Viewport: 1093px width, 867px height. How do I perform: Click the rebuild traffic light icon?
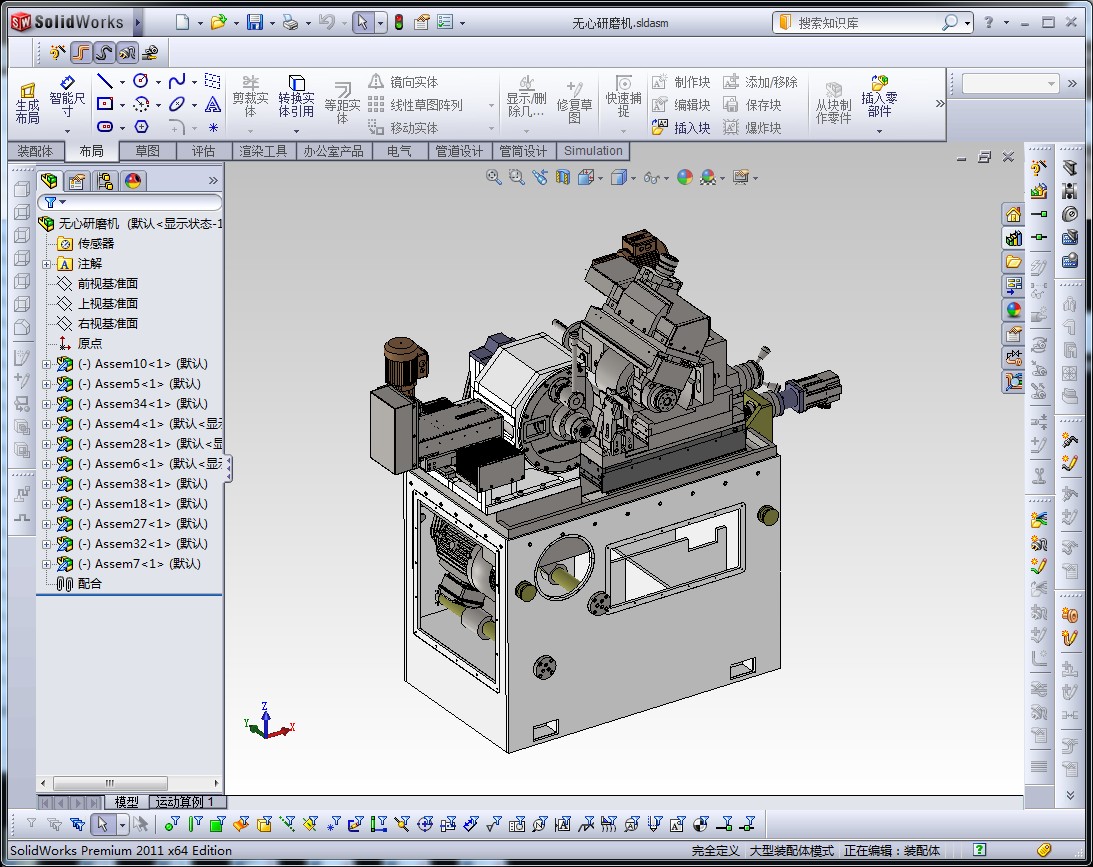[x=399, y=22]
